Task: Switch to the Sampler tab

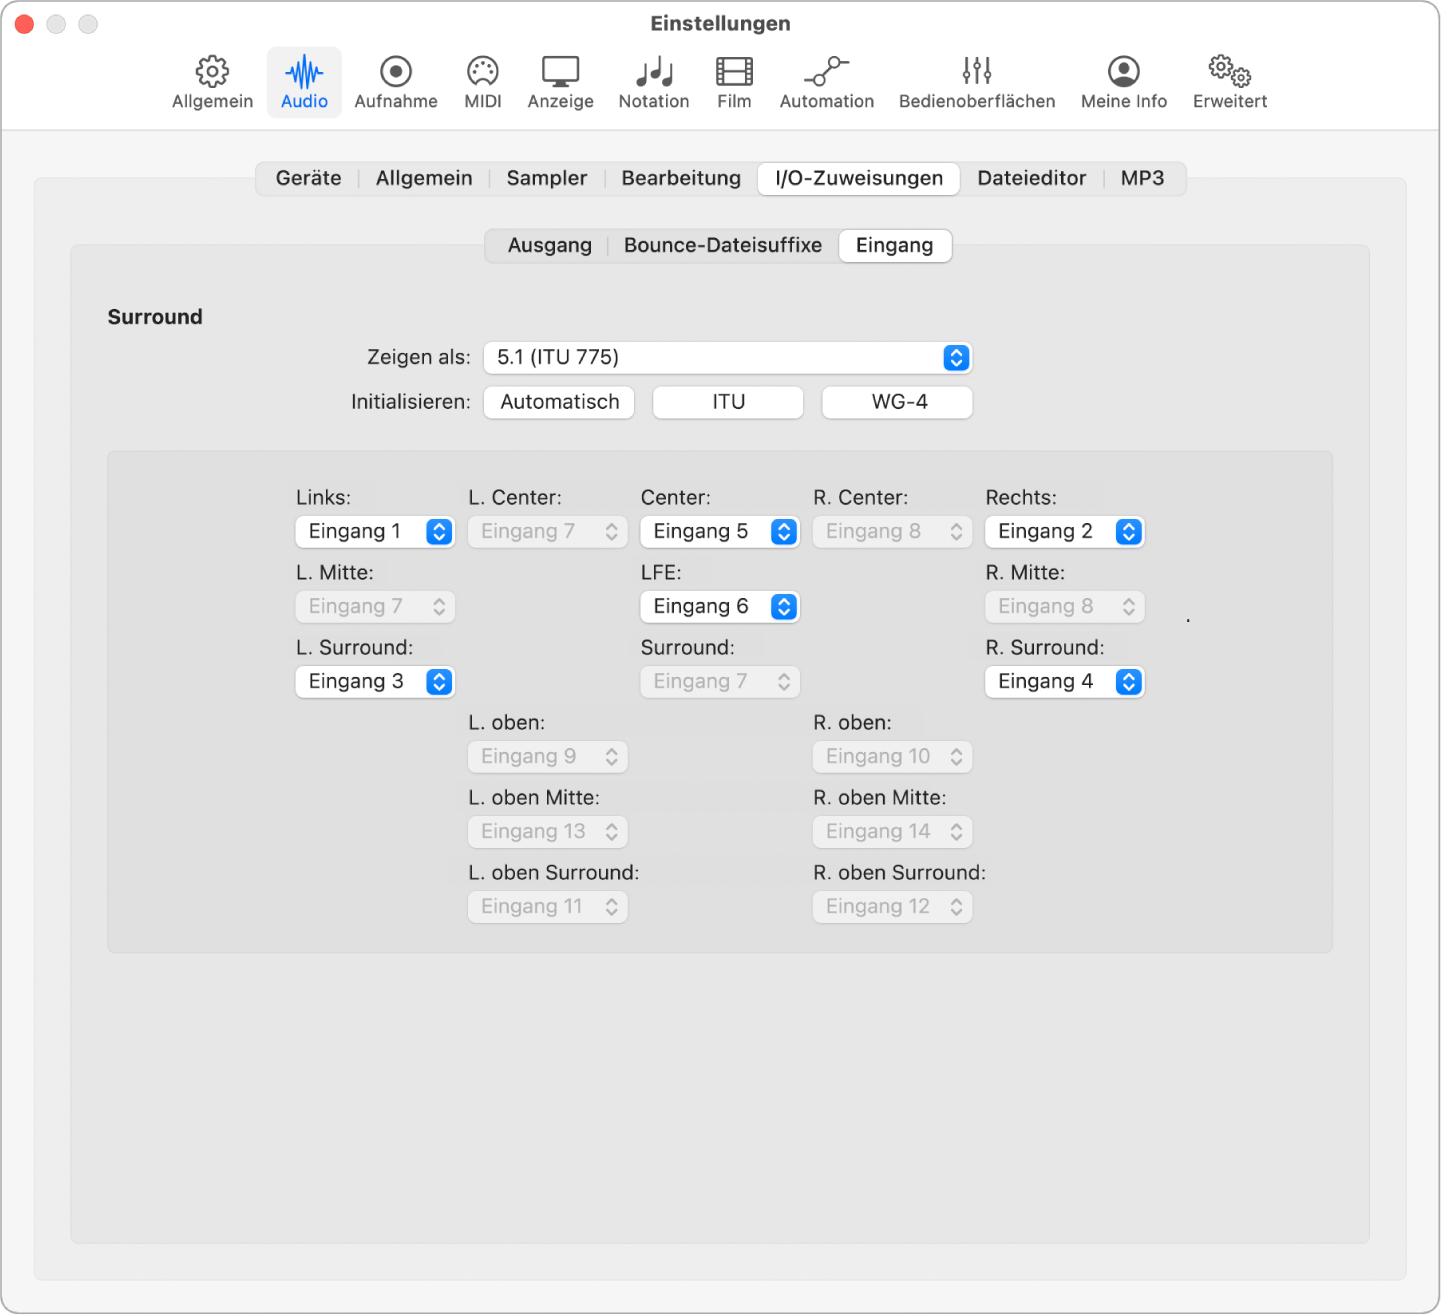Action: [x=547, y=178]
